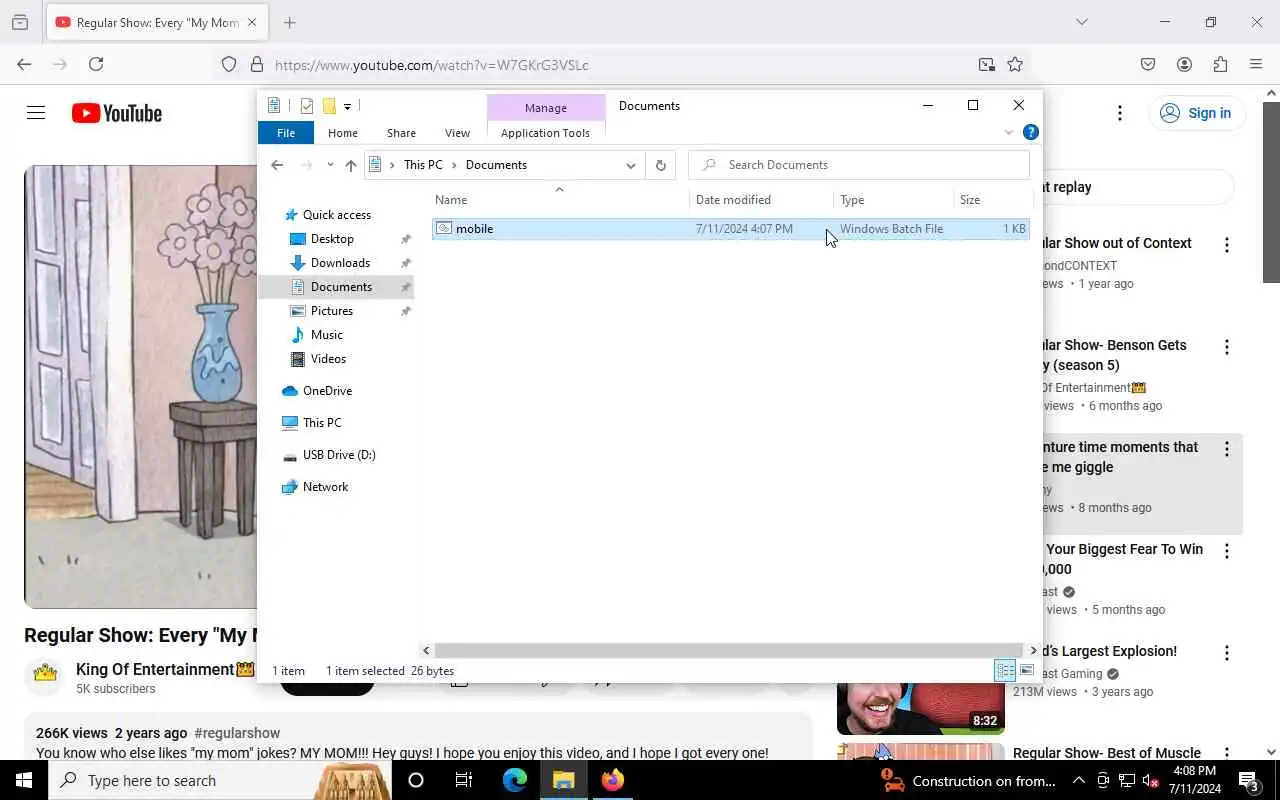1280x800 pixels.
Task: Open Microsoft Edge from taskbar
Action: 515,780
